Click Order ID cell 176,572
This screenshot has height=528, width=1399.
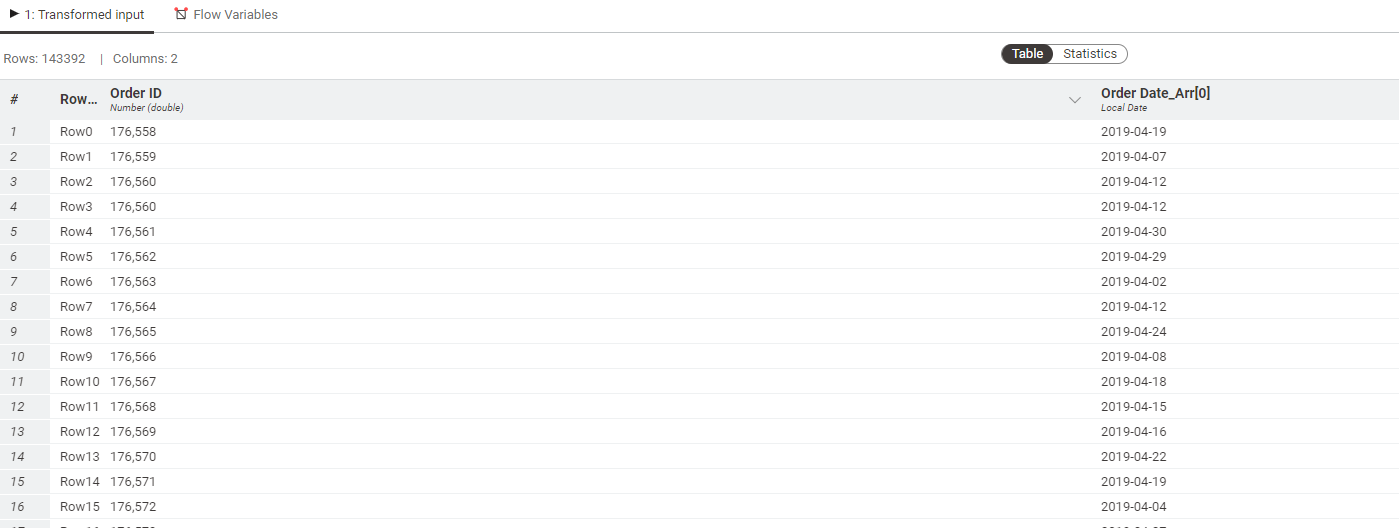(x=133, y=507)
